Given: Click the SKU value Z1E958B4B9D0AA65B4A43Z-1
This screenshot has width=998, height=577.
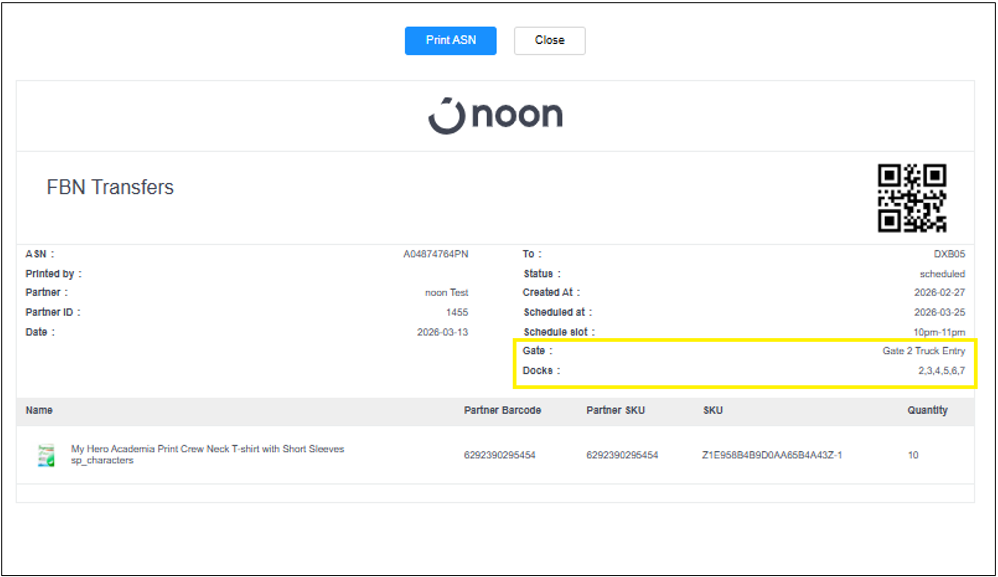Looking at the screenshot, I should [772, 455].
